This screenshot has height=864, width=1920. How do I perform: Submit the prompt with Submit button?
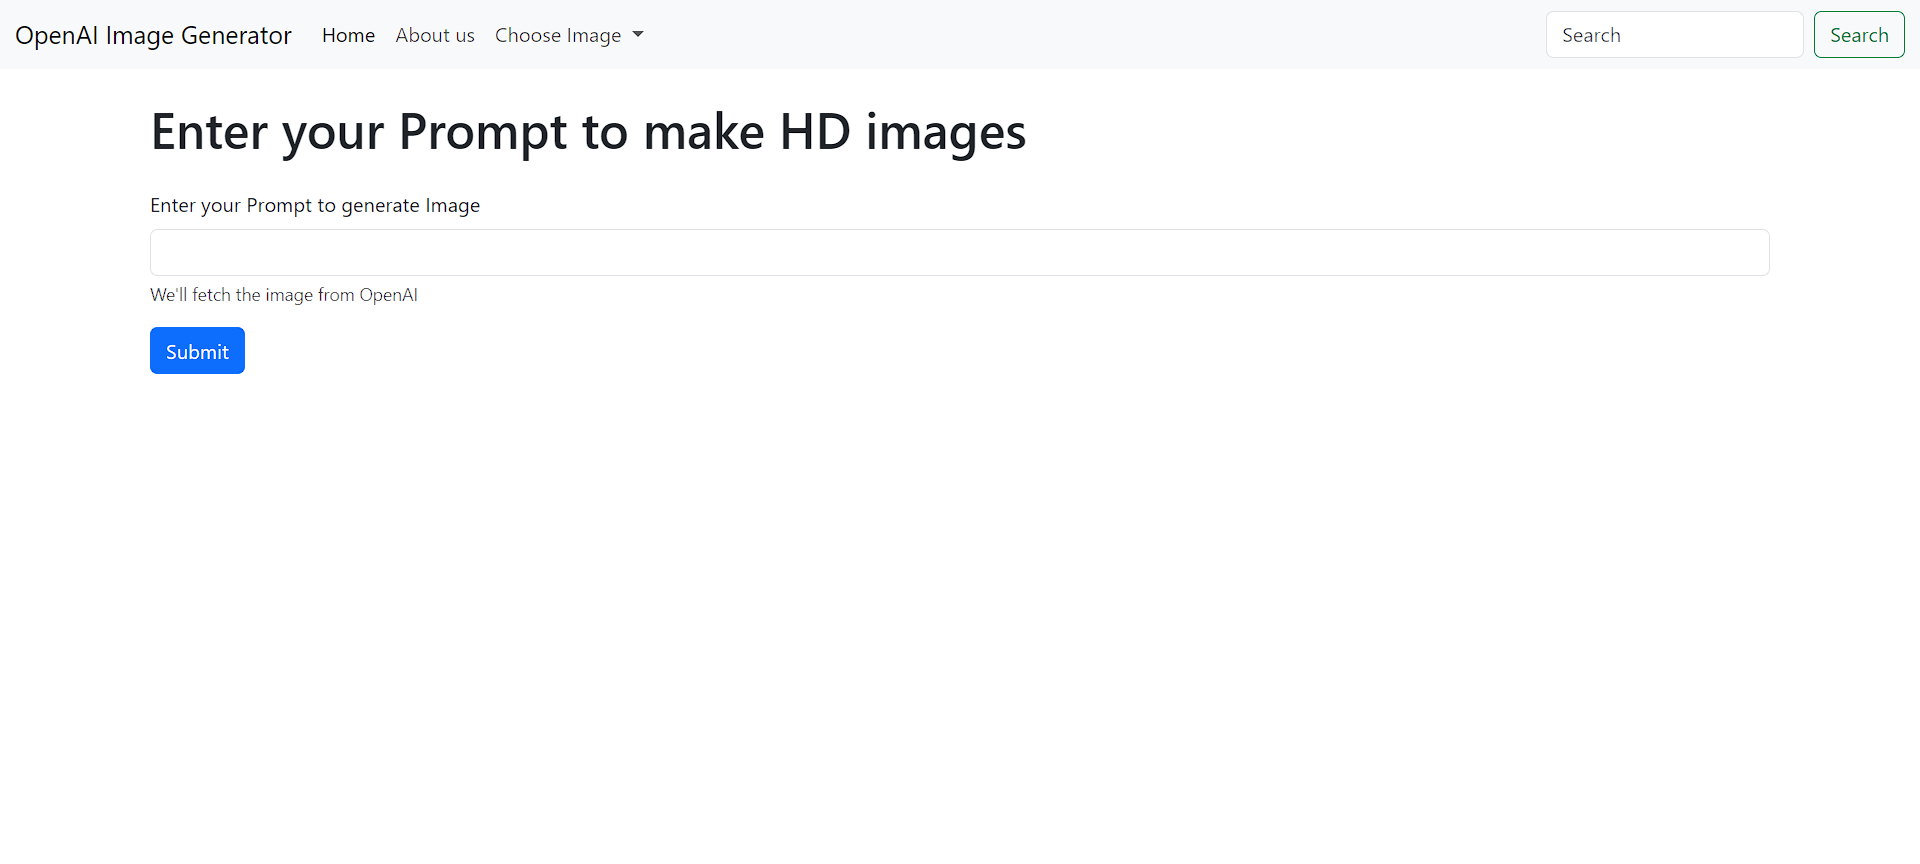197,351
